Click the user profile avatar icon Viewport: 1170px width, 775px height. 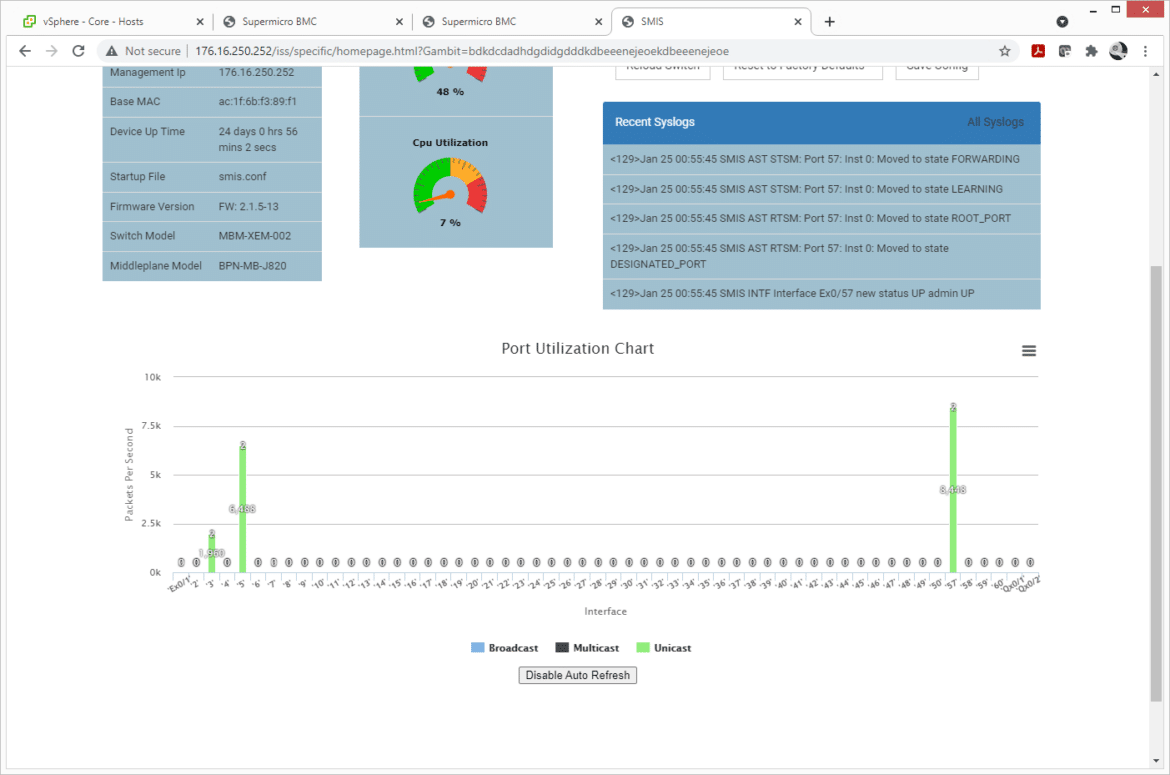tap(1118, 51)
